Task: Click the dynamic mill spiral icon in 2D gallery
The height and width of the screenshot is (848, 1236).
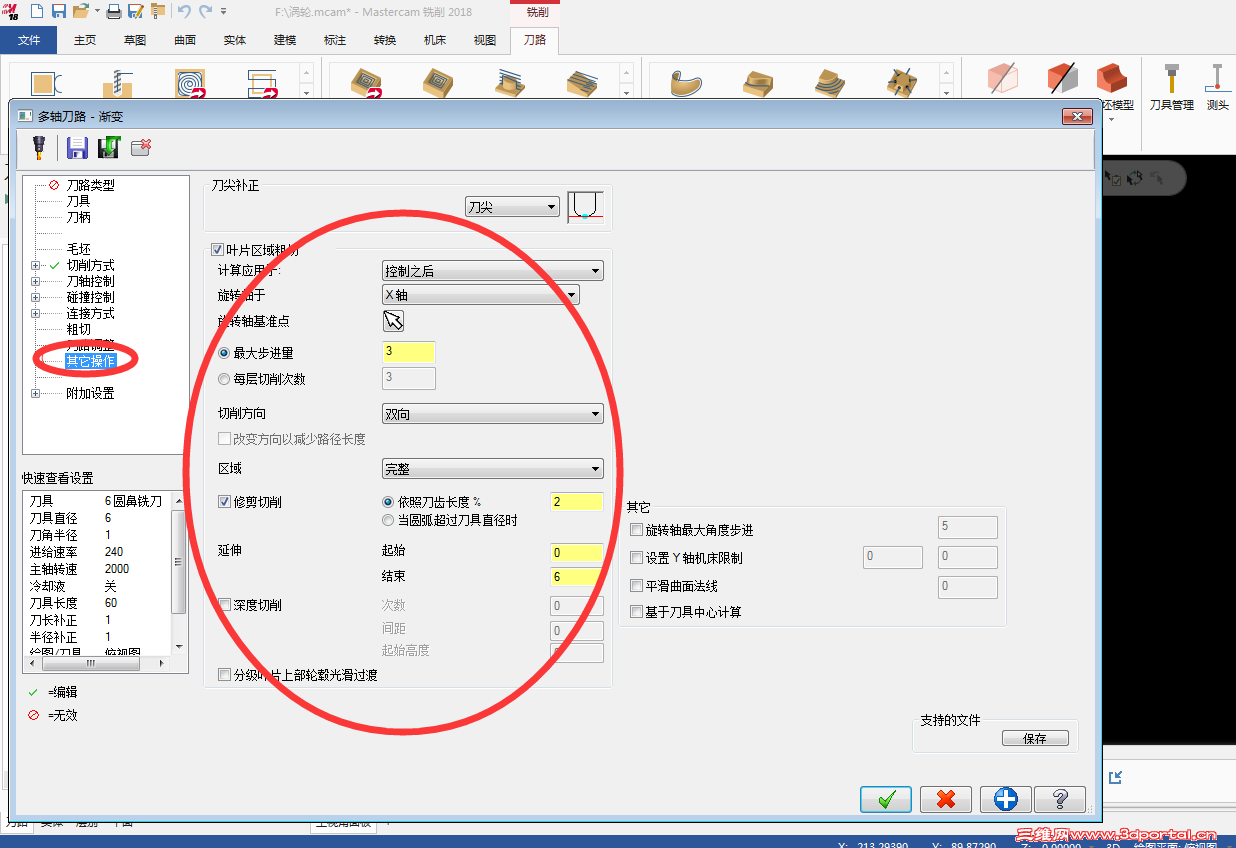Action: click(190, 85)
